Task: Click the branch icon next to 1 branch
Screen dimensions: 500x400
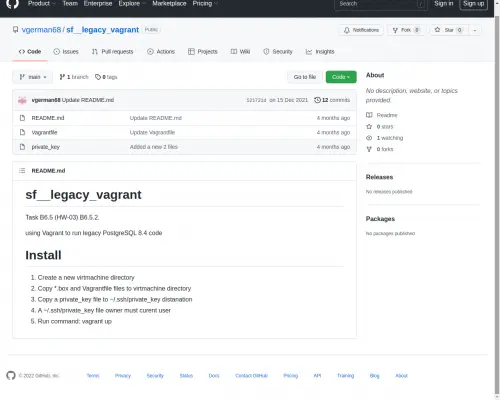Action: pos(62,77)
